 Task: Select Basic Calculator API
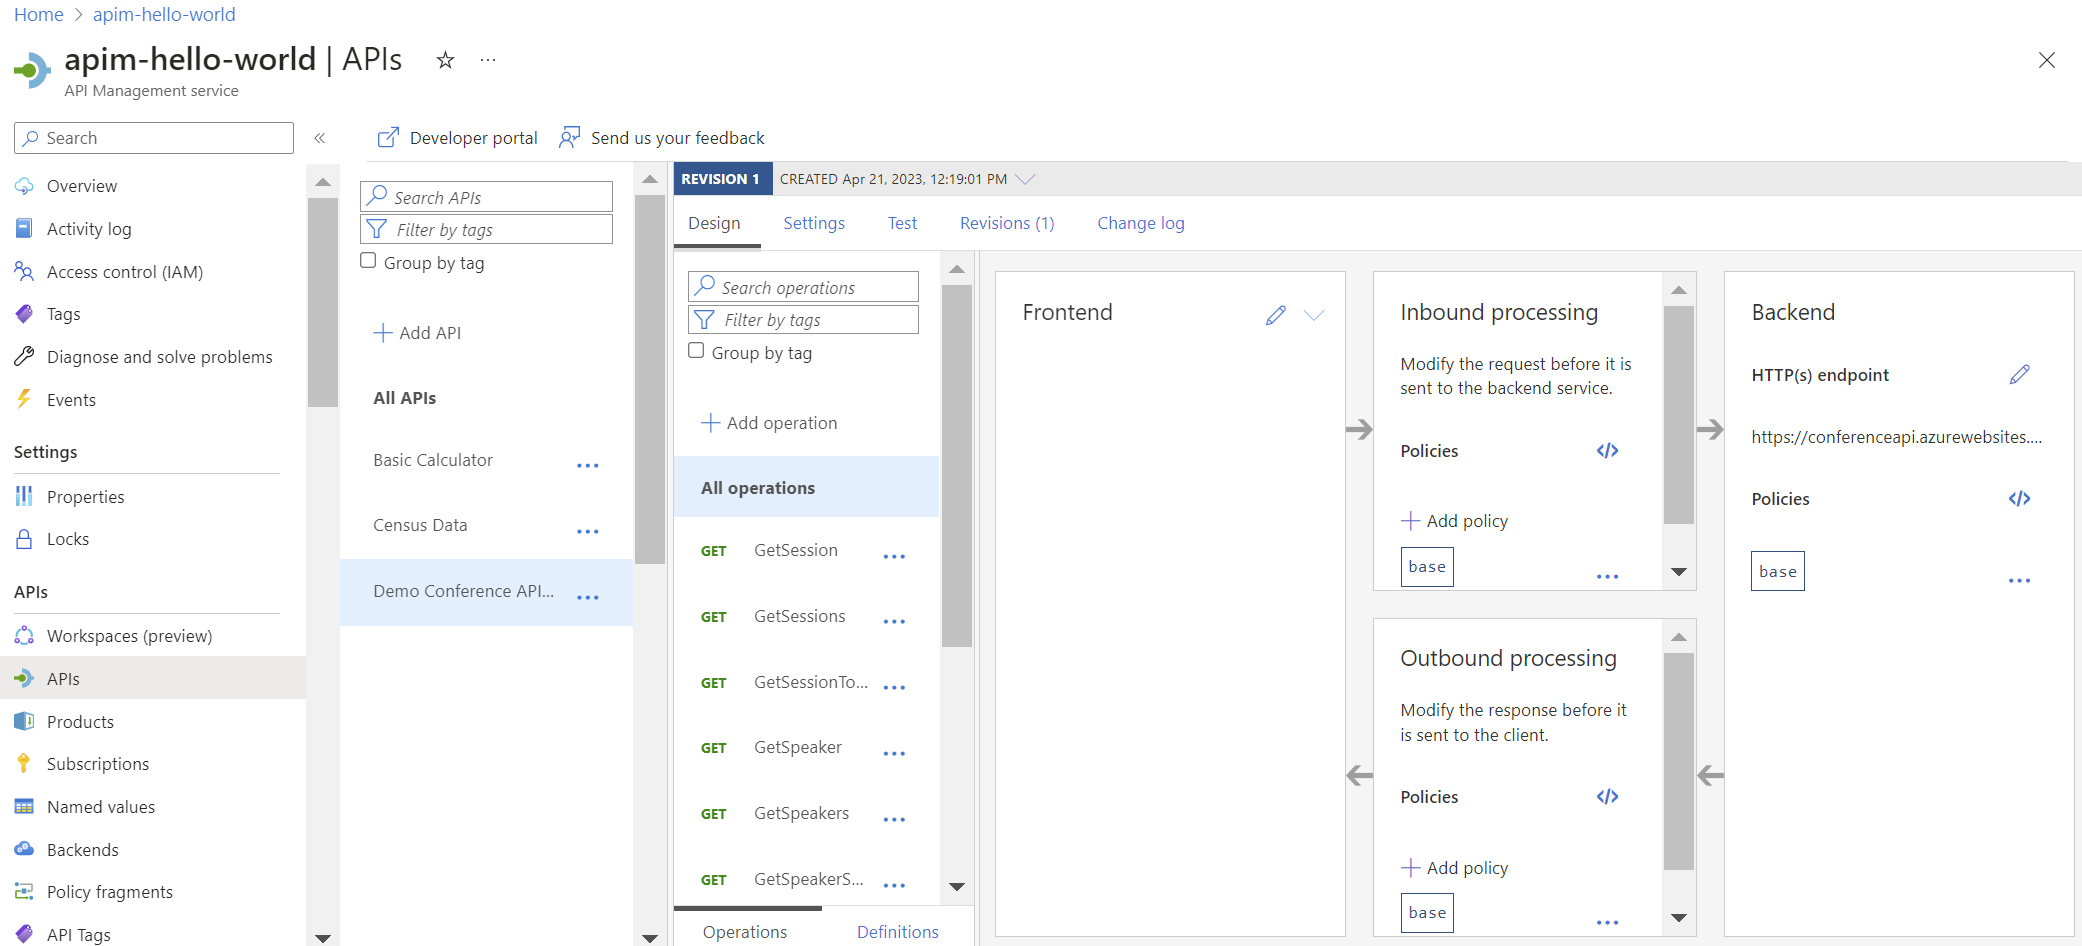(433, 460)
